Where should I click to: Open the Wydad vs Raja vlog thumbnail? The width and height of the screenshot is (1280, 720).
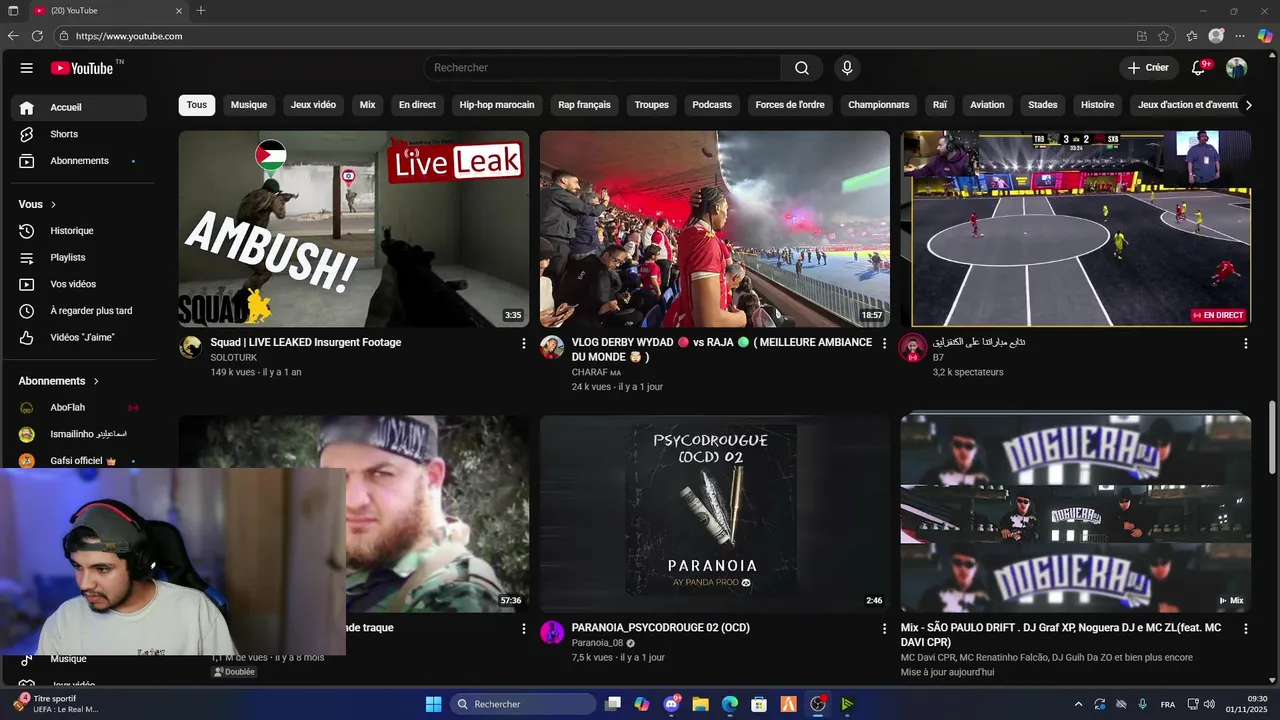[715, 229]
